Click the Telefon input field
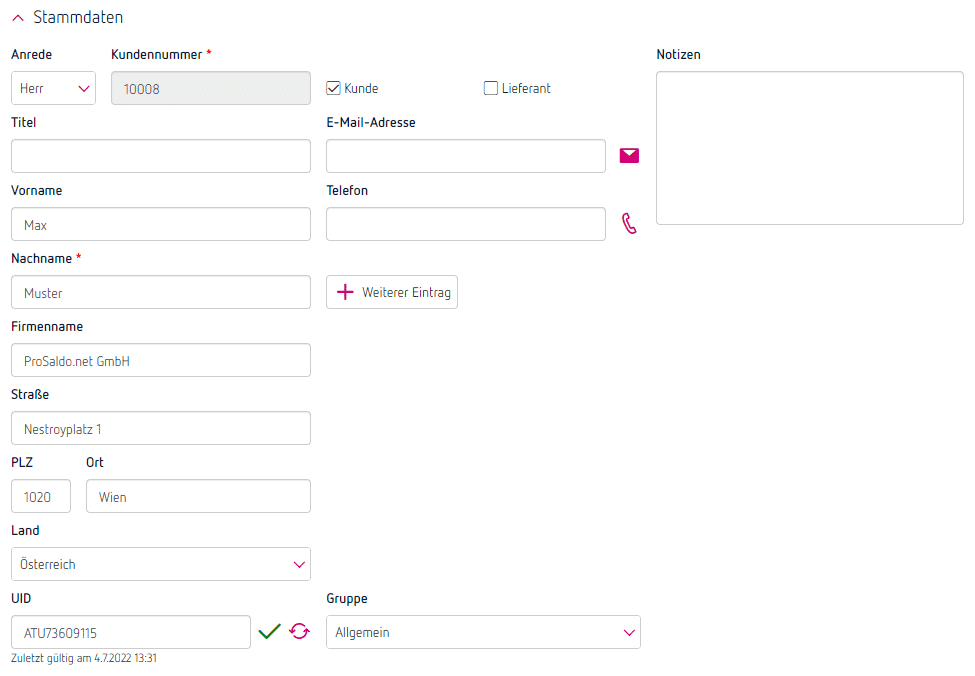Viewport: 975px width, 676px height. pos(465,224)
